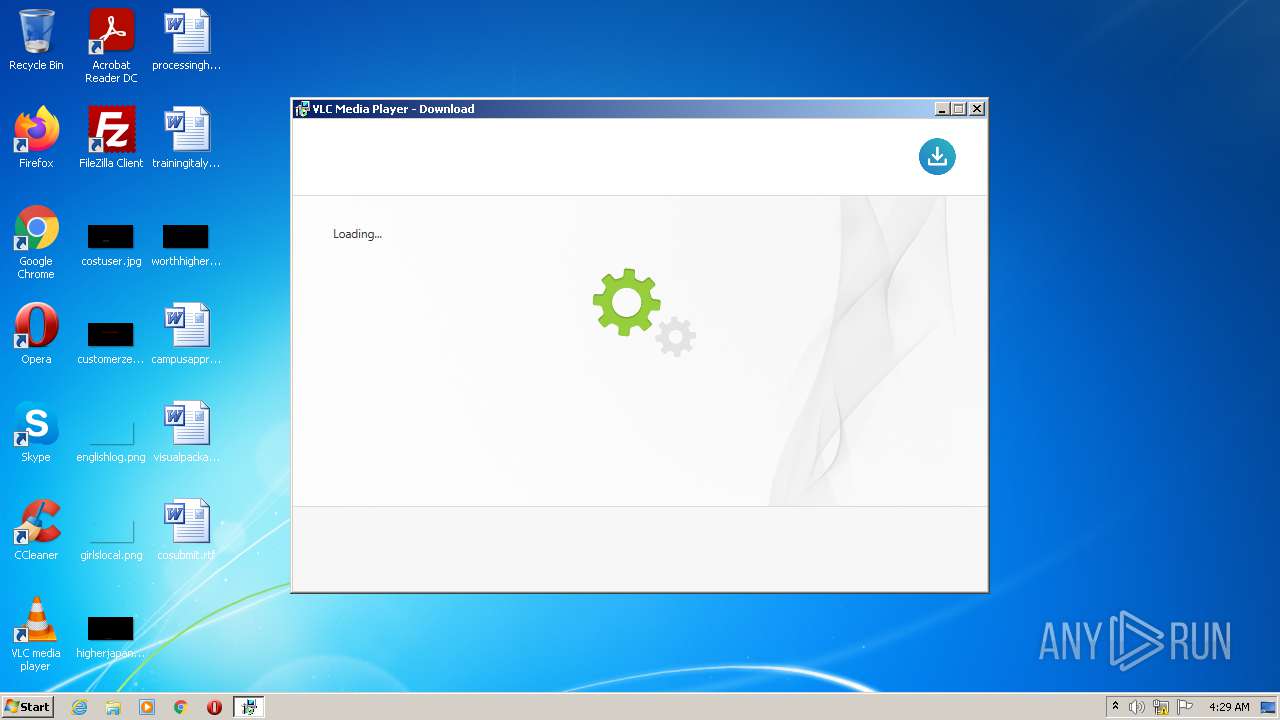Launch CCleaner desktop shortcut

[36, 530]
